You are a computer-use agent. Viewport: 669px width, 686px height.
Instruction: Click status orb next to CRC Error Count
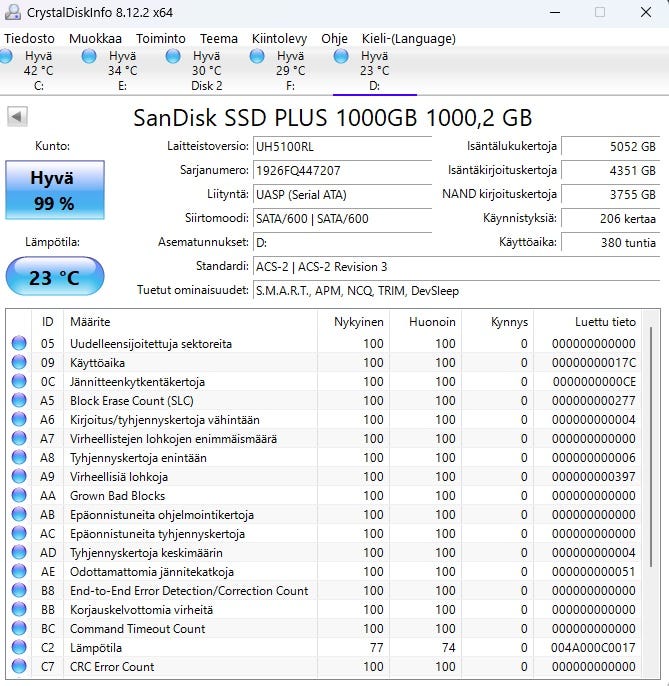(20, 667)
